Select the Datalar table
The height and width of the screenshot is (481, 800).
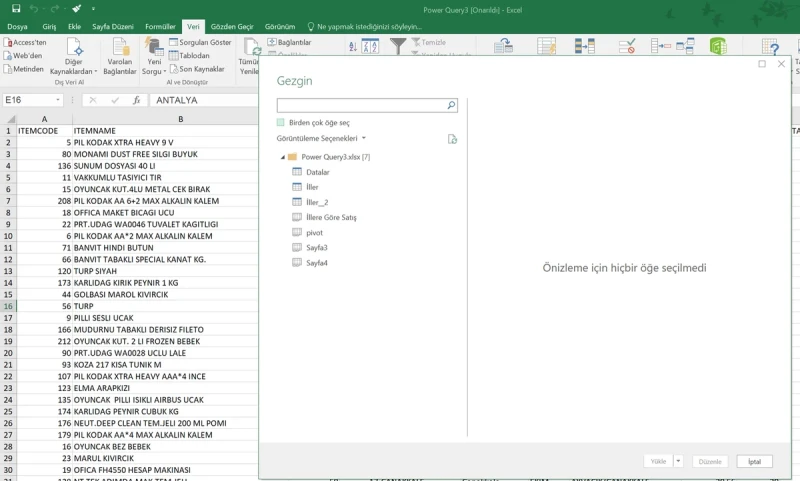tap(311, 172)
